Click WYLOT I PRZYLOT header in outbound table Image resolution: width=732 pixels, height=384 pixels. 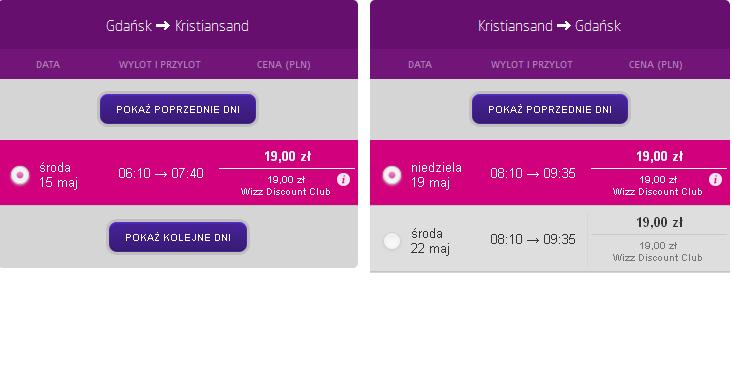(160, 65)
